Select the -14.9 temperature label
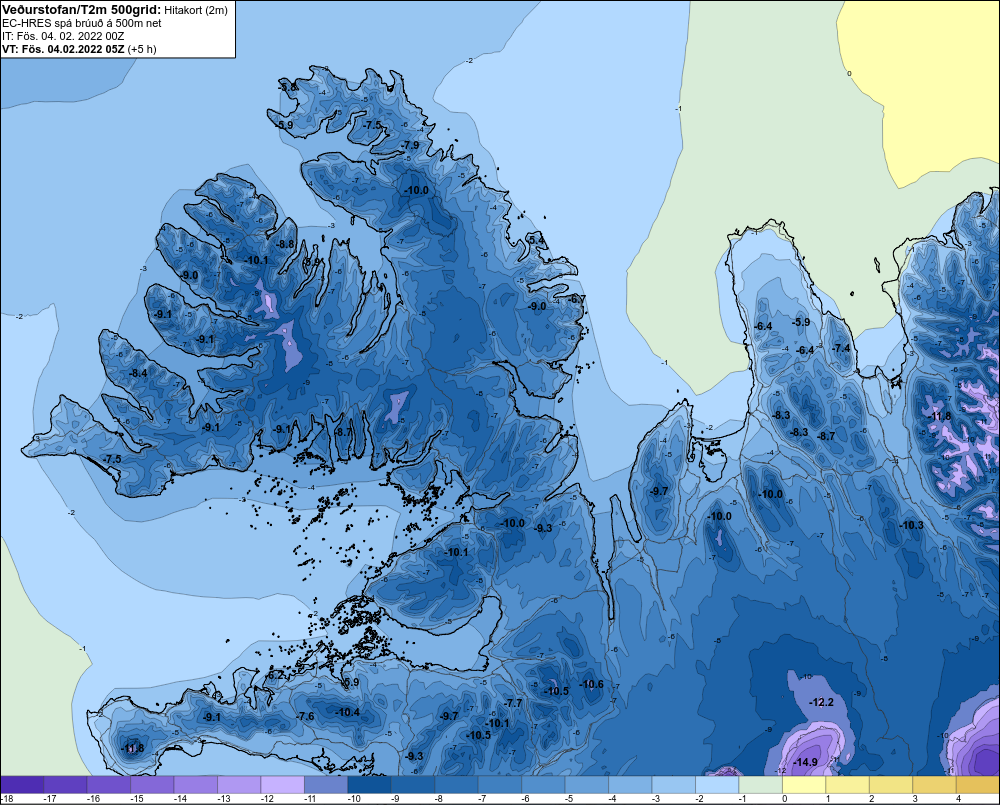1000x805 pixels. coord(805,762)
